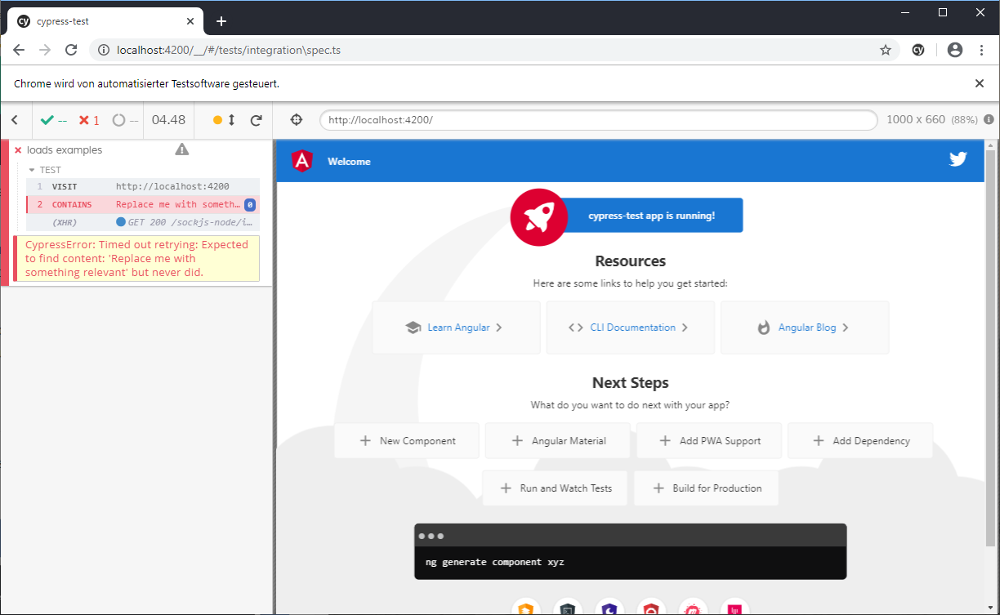
Task: Open the CLI Documentation link
Action: pyautogui.click(x=632, y=327)
